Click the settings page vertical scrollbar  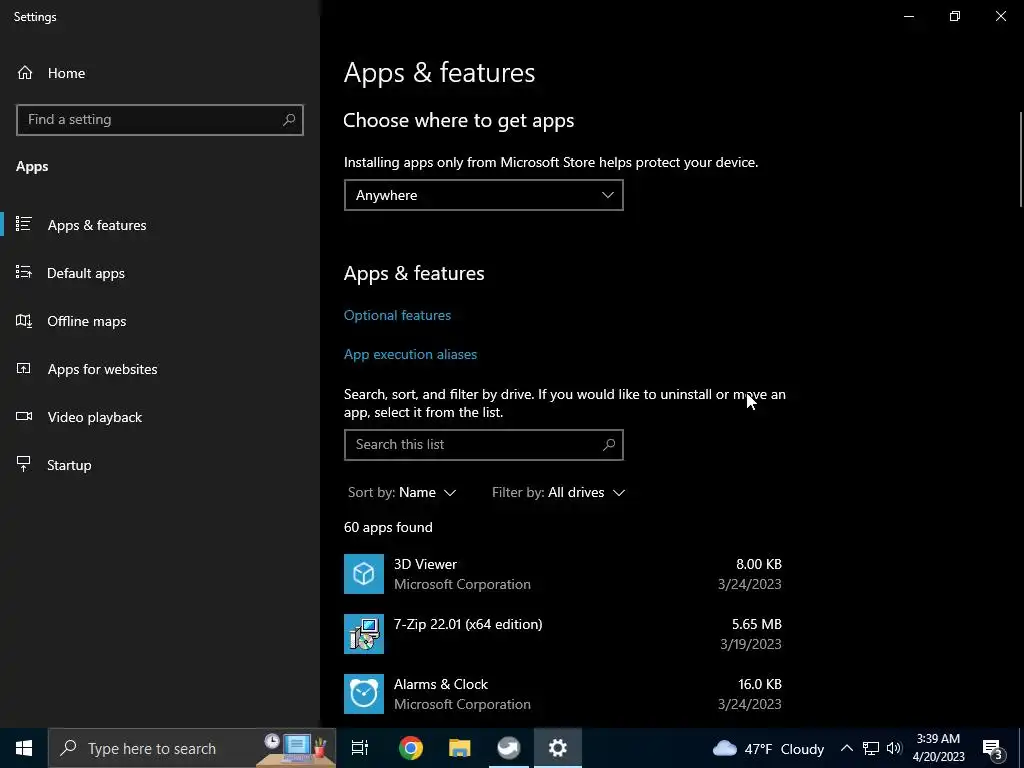[x=1021, y=160]
